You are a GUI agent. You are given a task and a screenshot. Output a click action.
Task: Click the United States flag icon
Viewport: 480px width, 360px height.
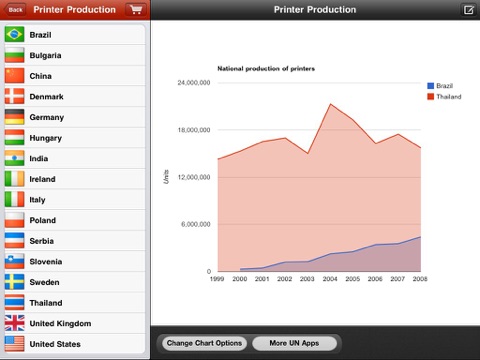click(14, 344)
